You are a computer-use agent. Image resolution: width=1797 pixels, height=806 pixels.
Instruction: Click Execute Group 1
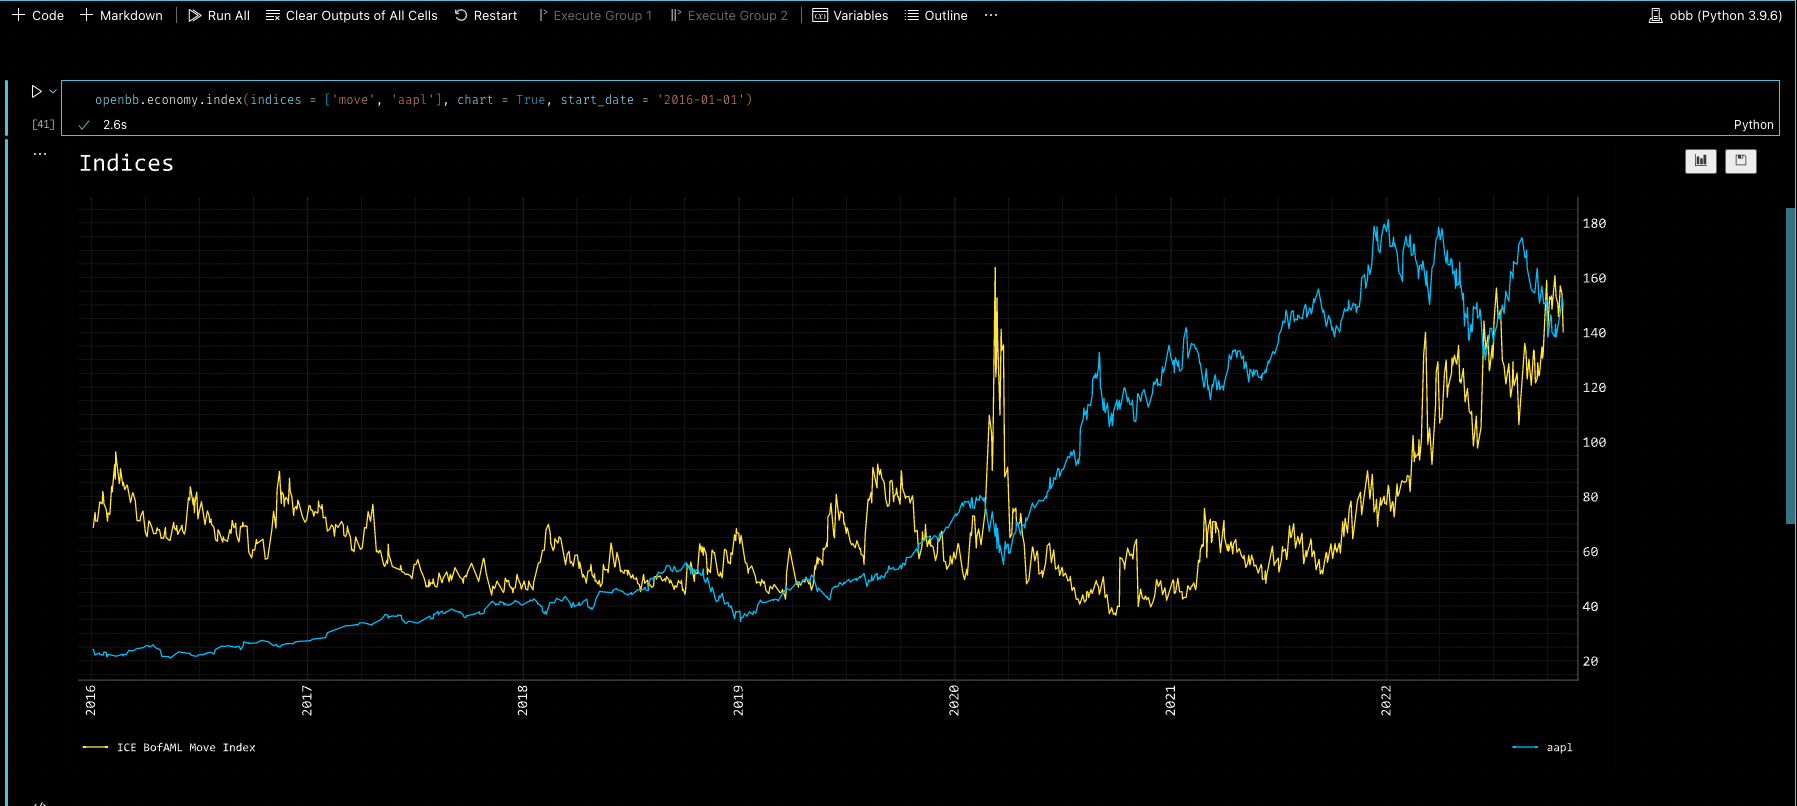(595, 15)
